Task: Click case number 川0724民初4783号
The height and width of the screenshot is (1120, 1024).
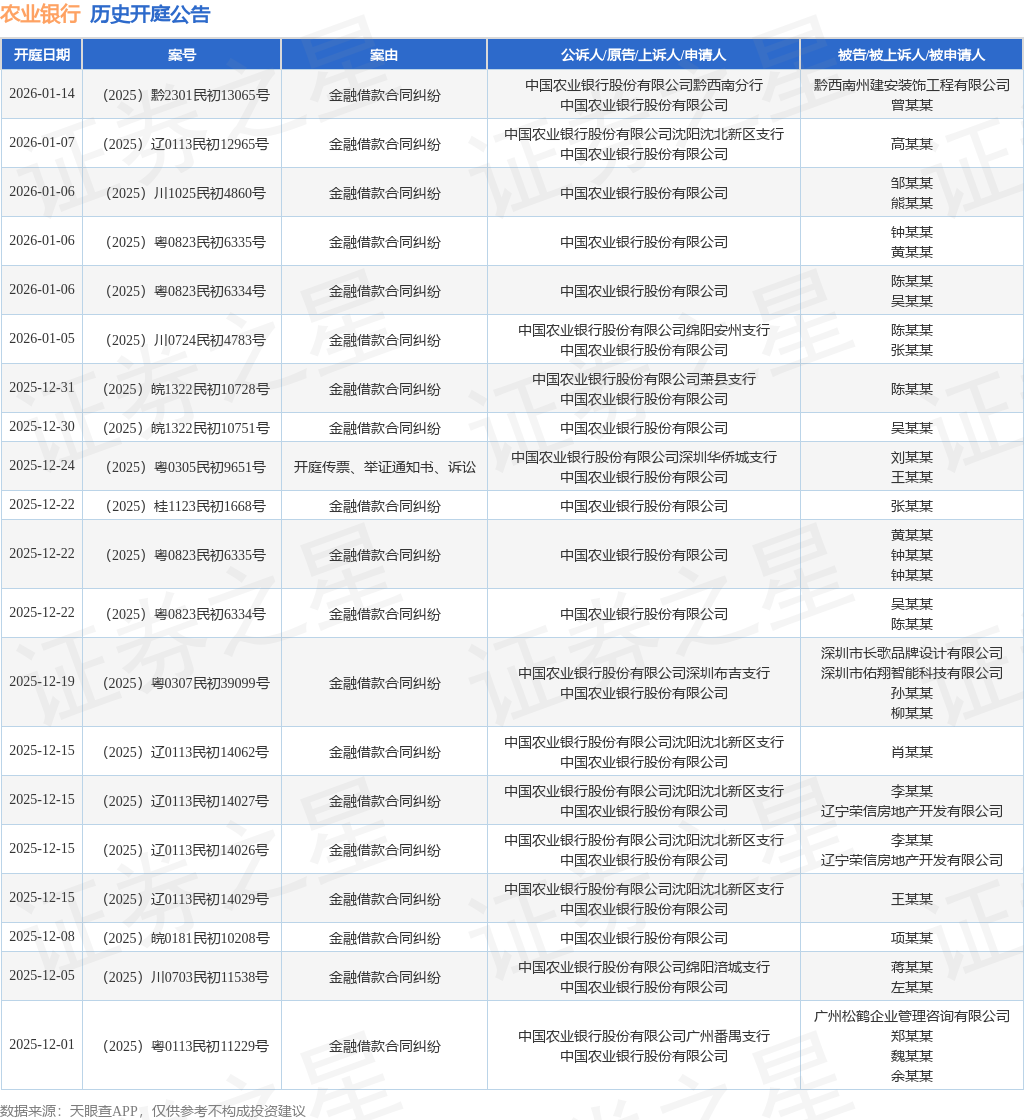Action: pyautogui.click(x=186, y=340)
